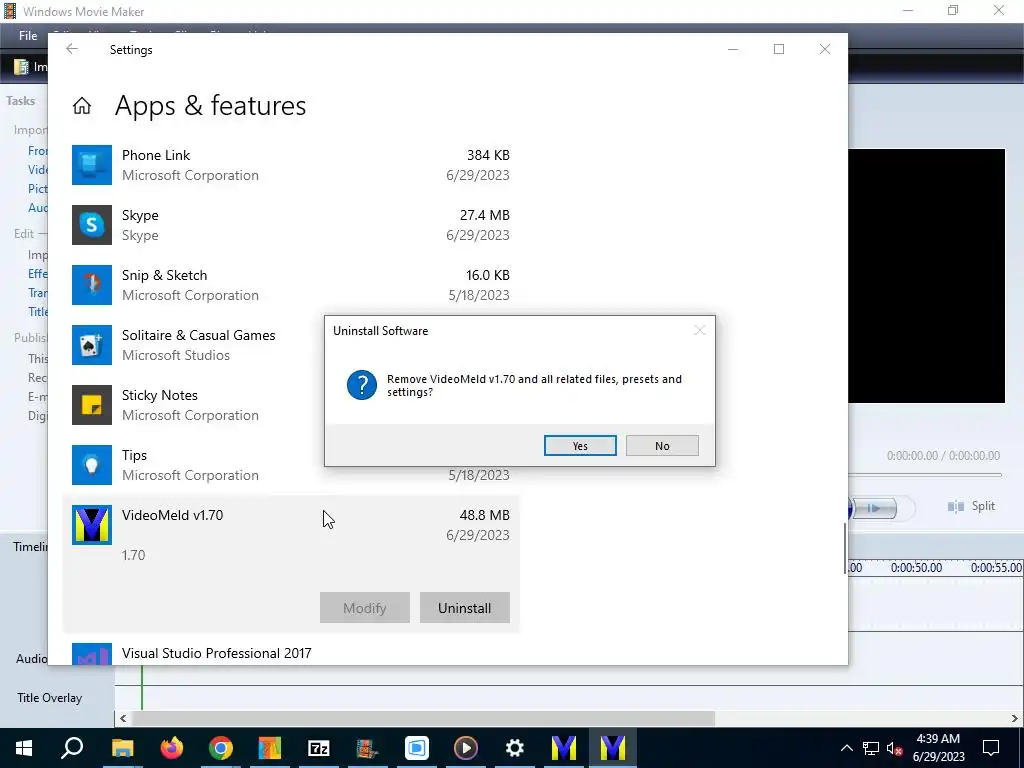Viewport: 1024px width, 768px height.
Task: Open Movie Maker File menu
Action: 28,36
